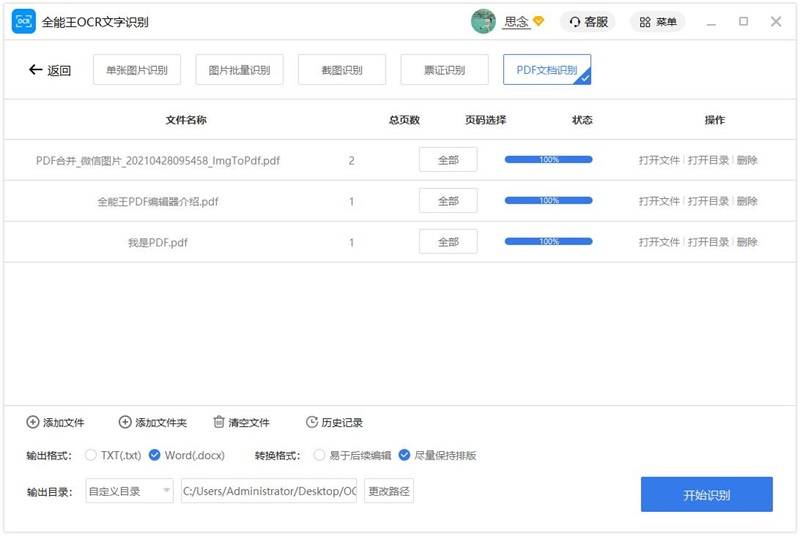Click the 历史记录 clock icon
The height and width of the screenshot is (536, 800).
click(x=311, y=422)
